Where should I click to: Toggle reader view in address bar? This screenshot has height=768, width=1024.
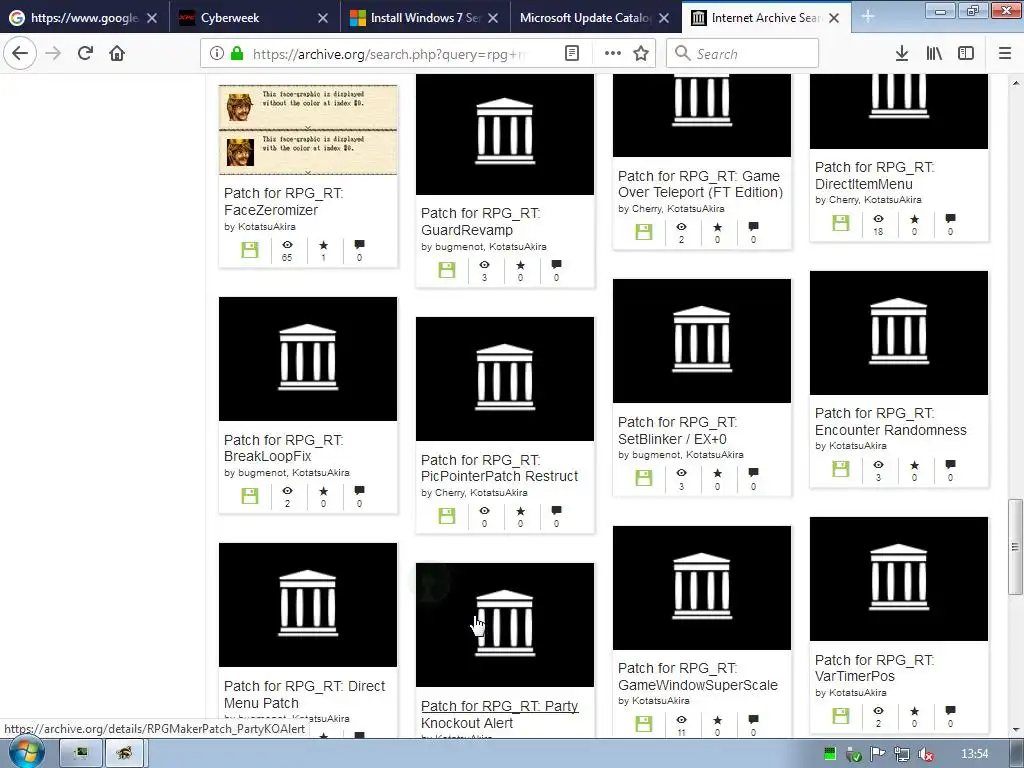click(x=571, y=54)
